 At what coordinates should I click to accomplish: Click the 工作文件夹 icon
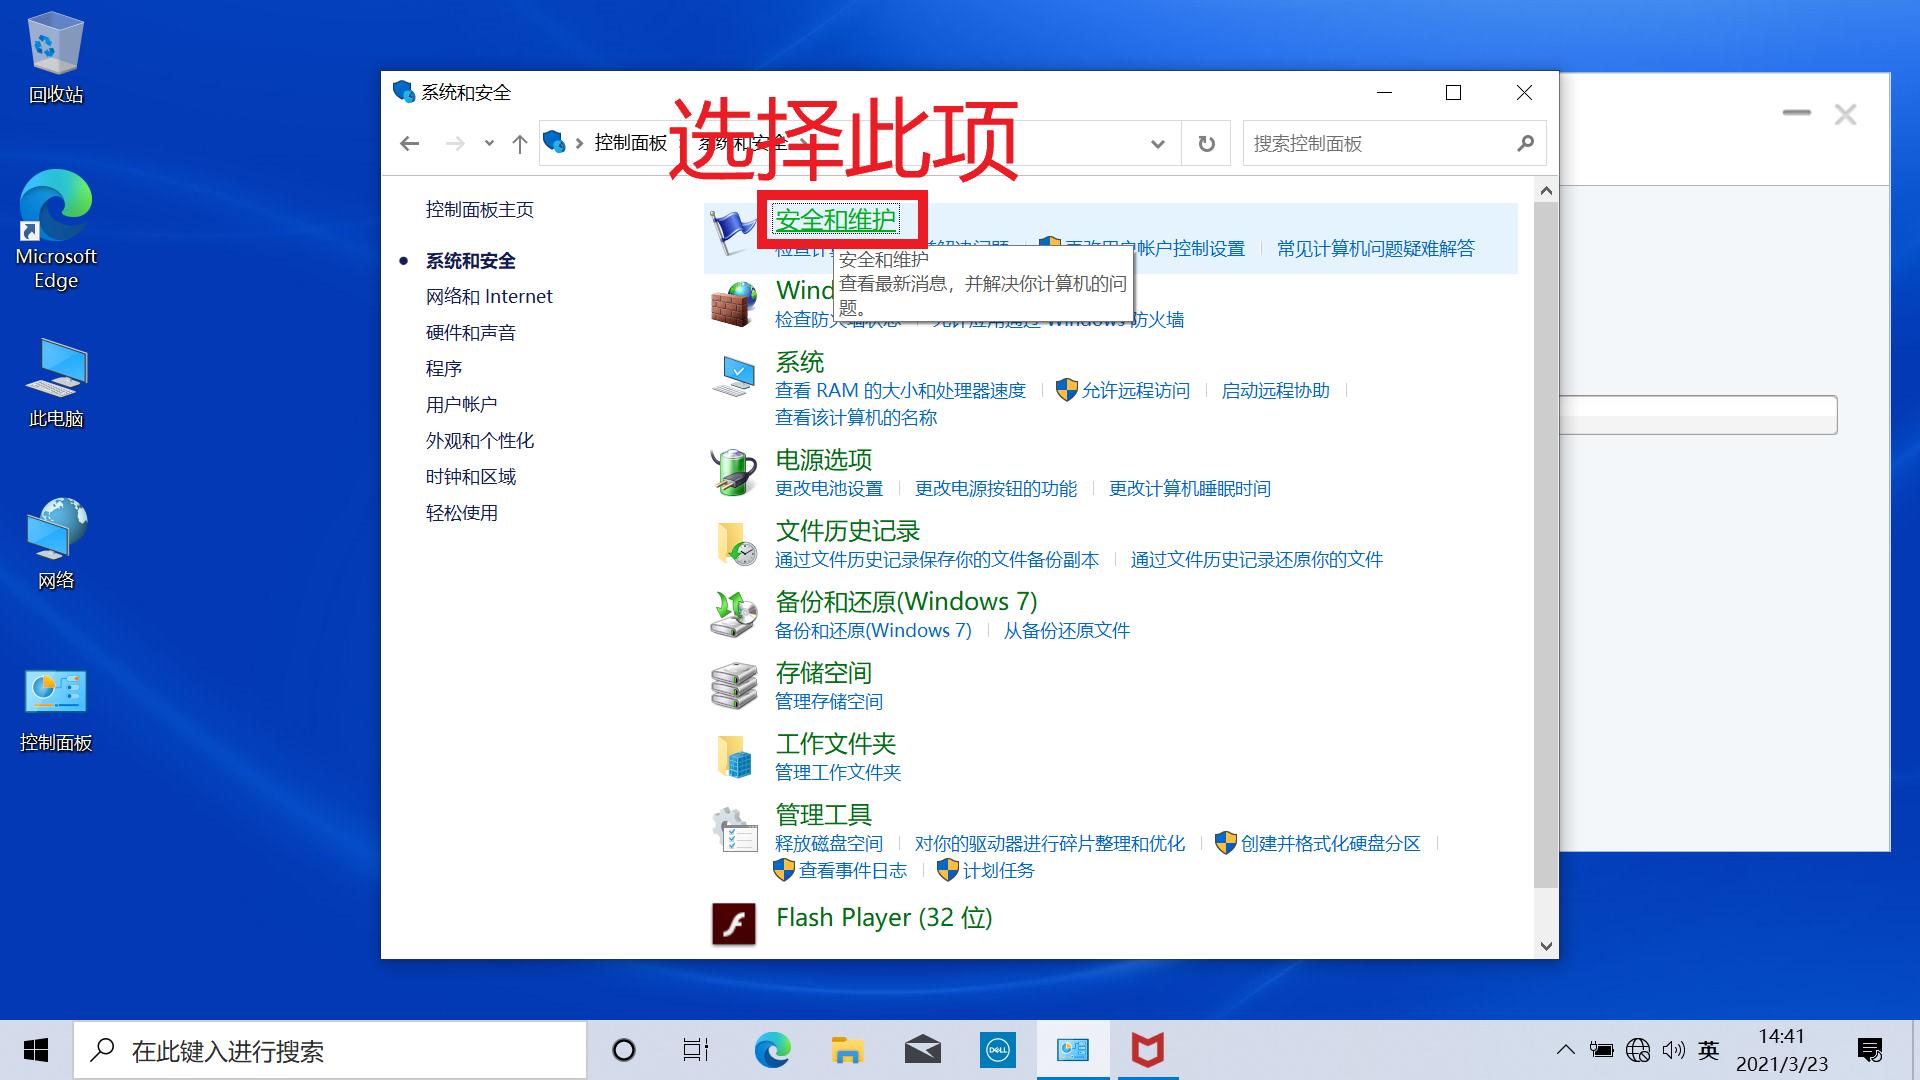(x=735, y=756)
